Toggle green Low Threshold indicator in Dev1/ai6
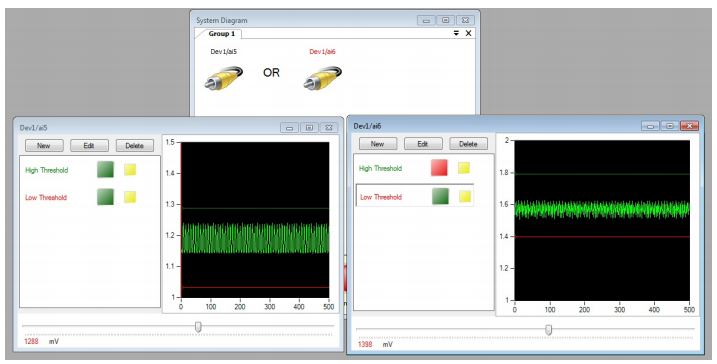The image size is (717, 364). tap(440, 196)
